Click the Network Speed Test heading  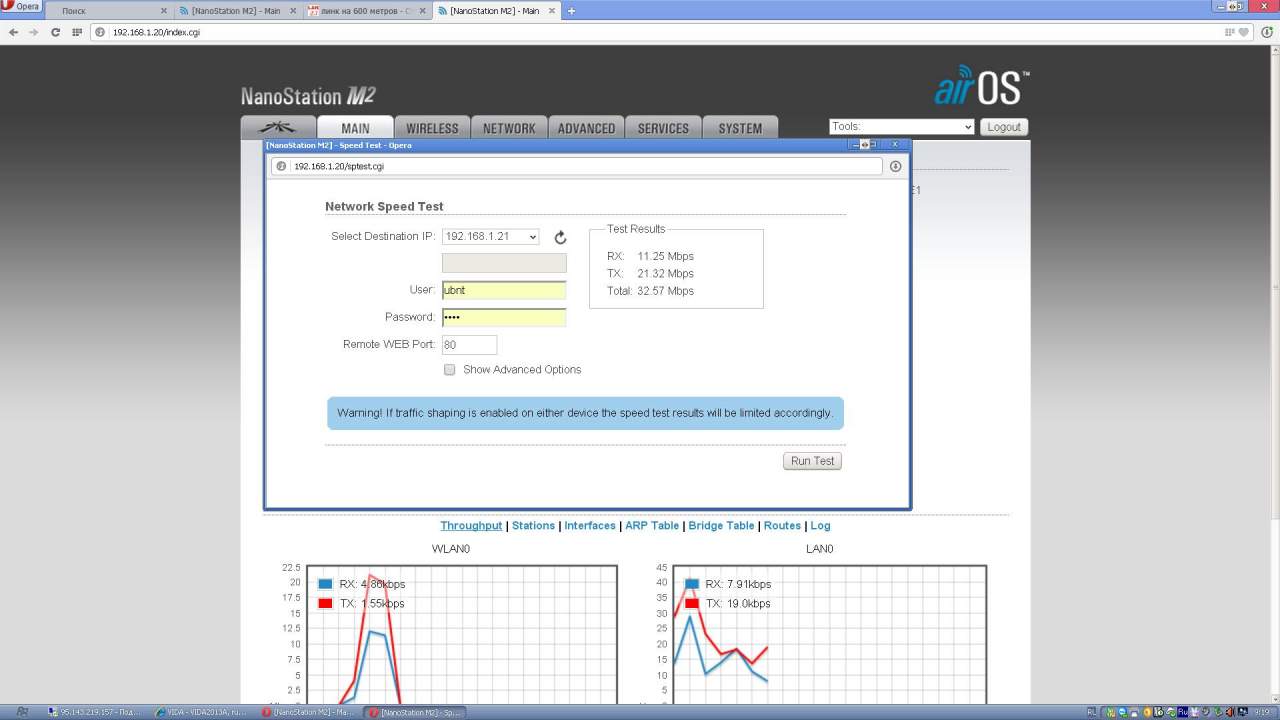pyautogui.click(x=384, y=207)
